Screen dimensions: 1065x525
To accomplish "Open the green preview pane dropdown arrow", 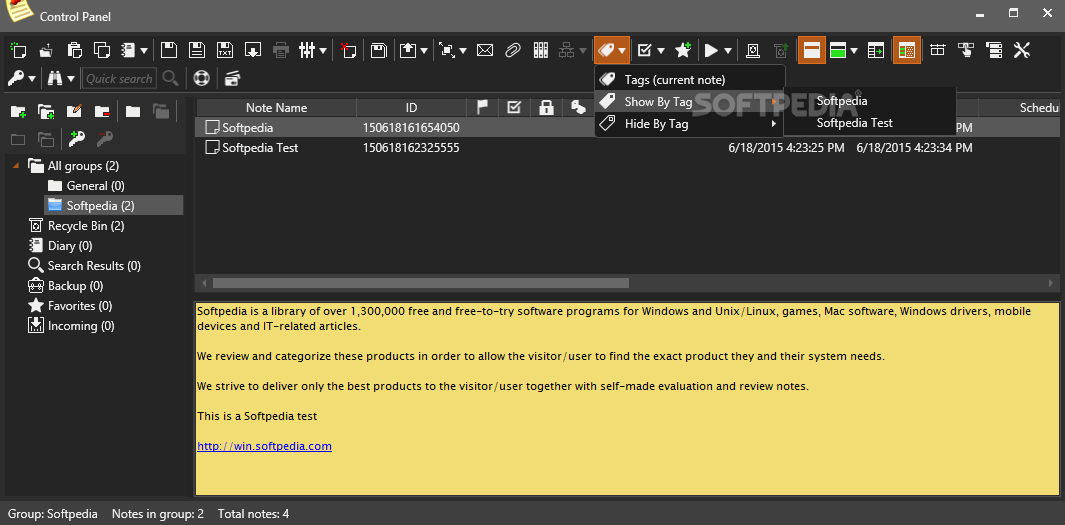I will (x=854, y=50).
